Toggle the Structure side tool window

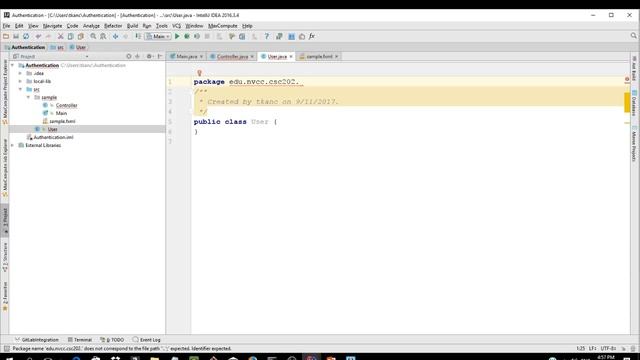tap(5, 257)
